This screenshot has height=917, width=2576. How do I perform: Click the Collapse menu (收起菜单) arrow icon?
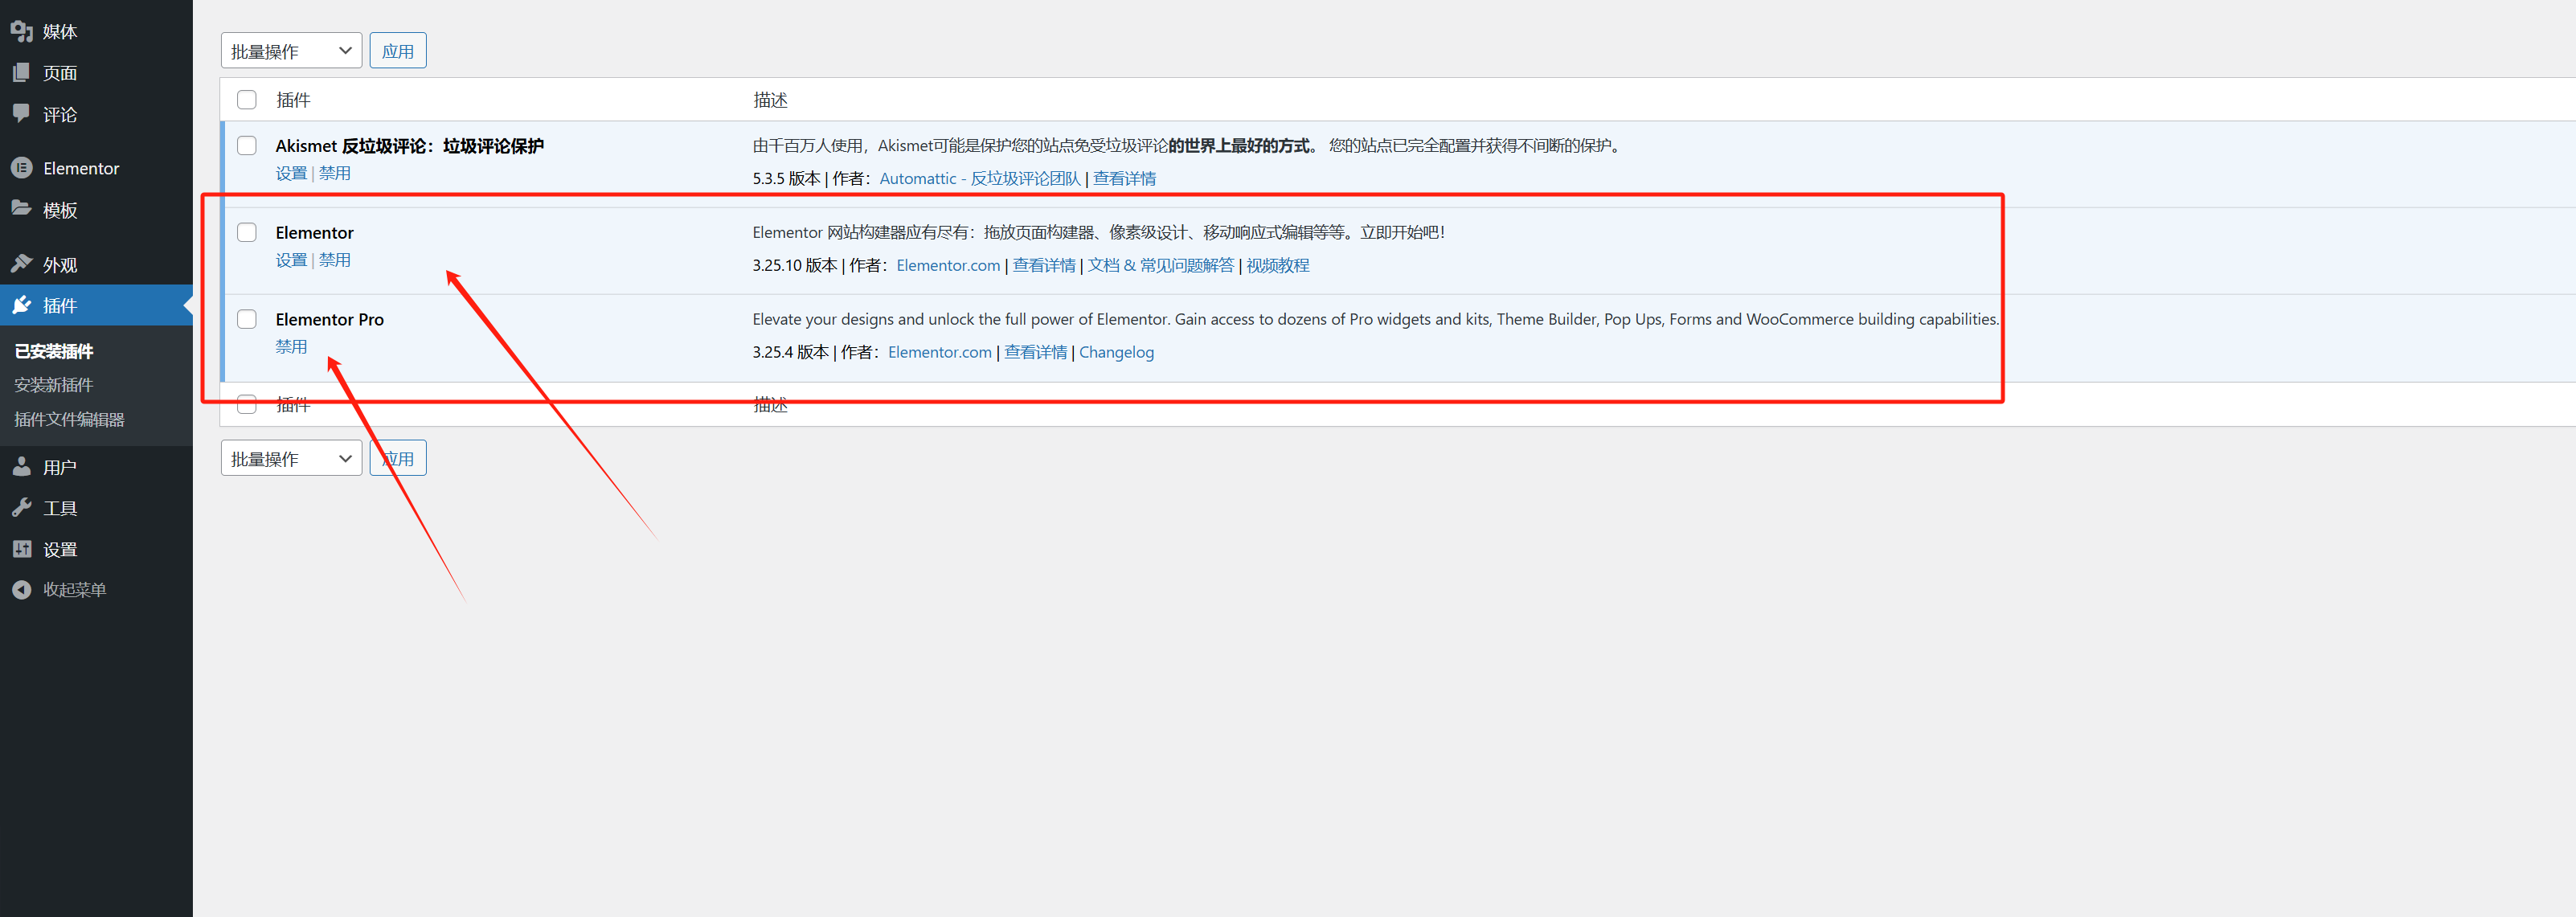click(x=21, y=589)
